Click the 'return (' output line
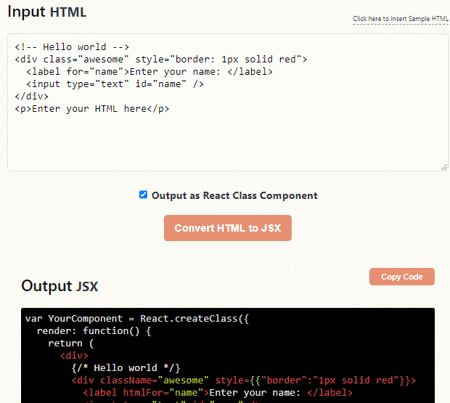 tap(71, 343)
